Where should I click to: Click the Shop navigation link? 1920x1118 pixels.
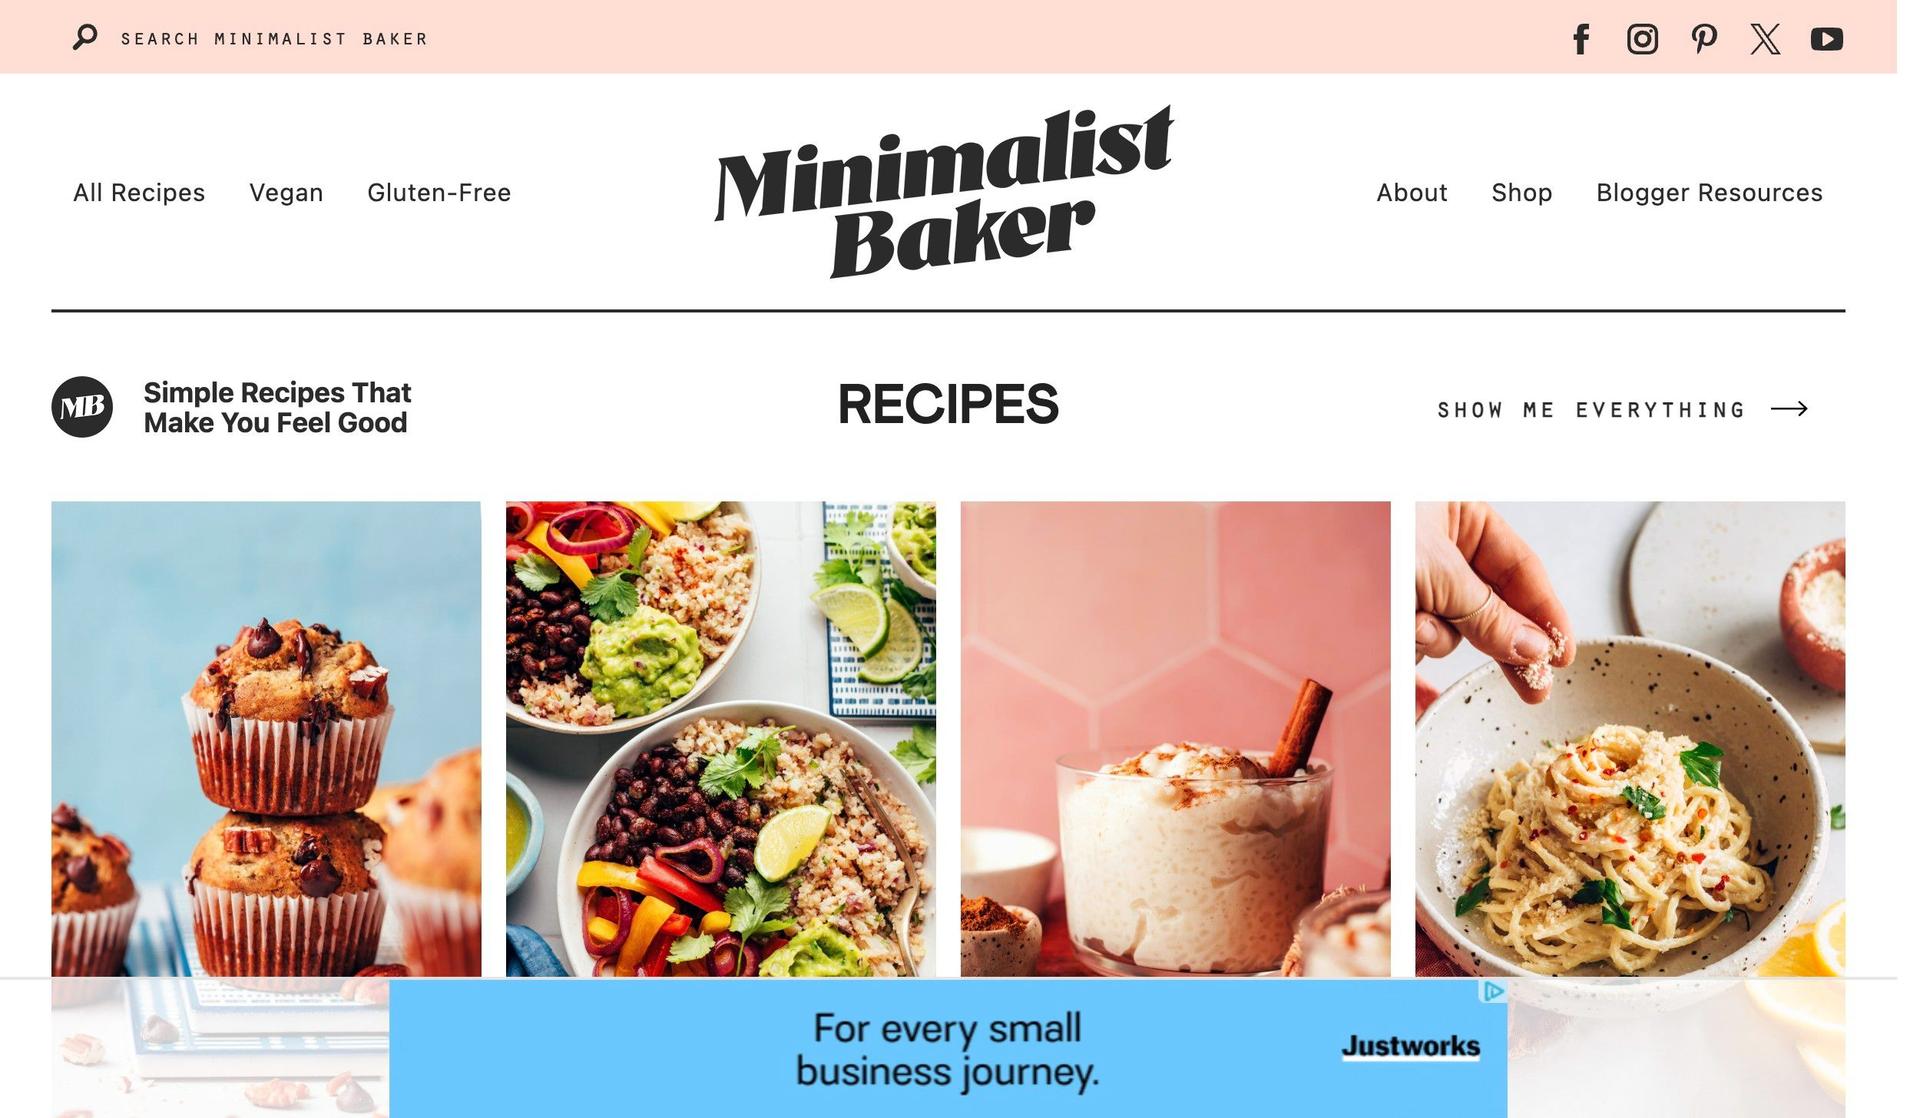point(1521,192)
